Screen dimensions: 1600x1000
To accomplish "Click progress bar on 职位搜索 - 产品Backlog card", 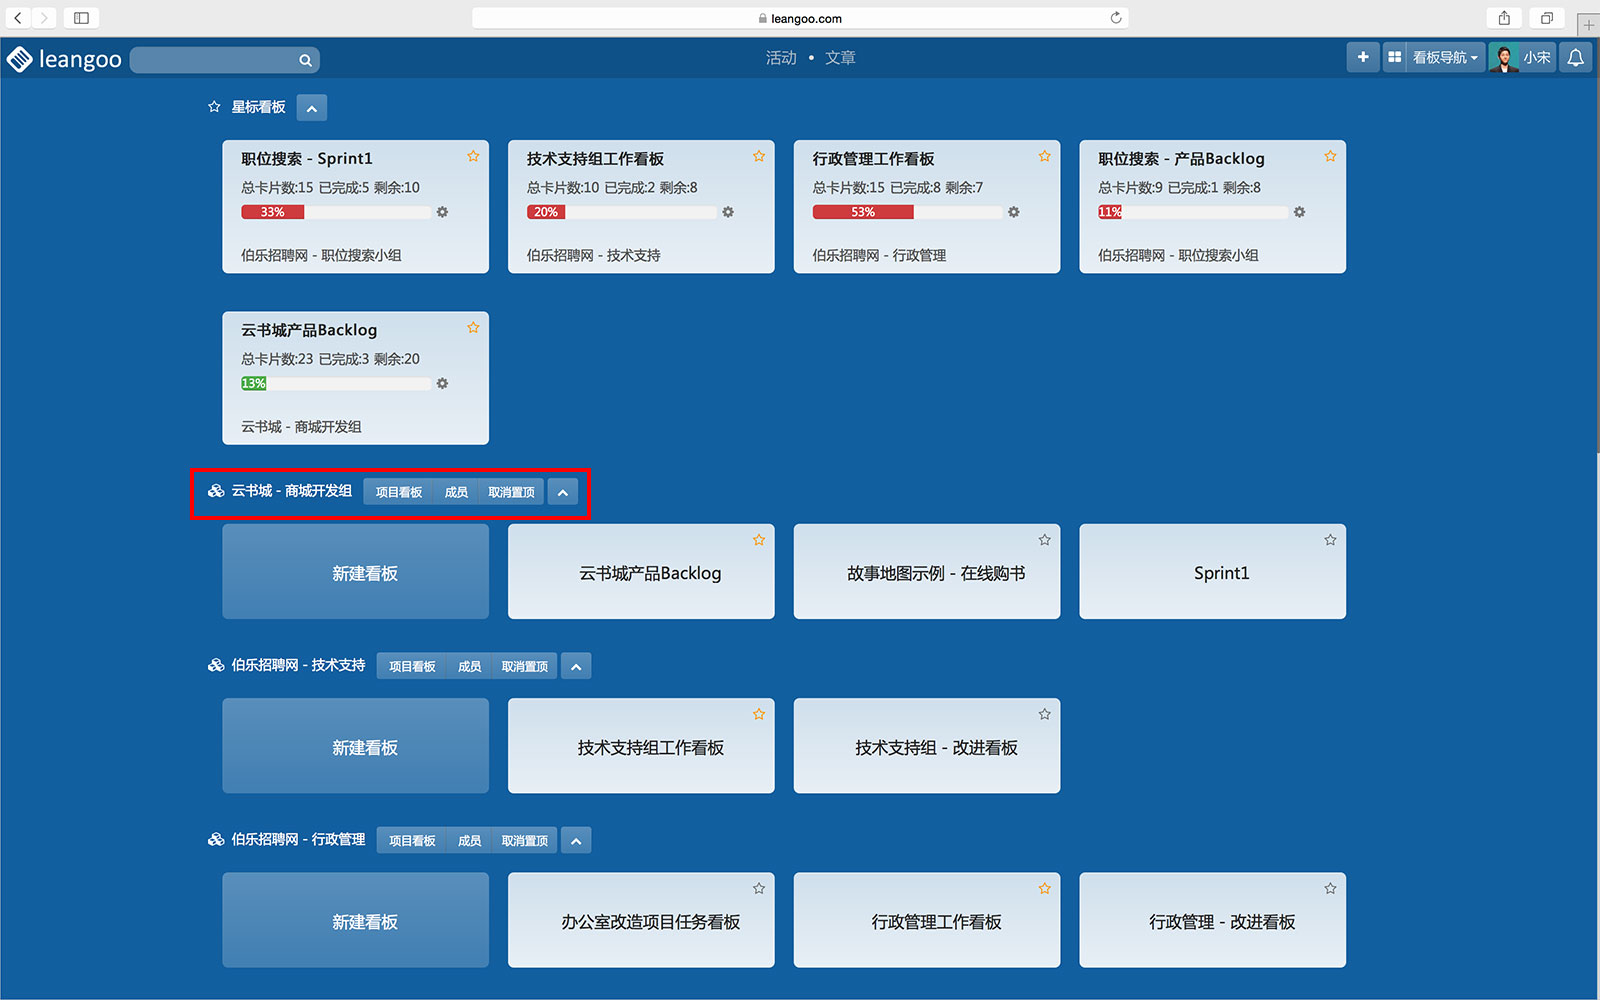I will pos(1192,212).
